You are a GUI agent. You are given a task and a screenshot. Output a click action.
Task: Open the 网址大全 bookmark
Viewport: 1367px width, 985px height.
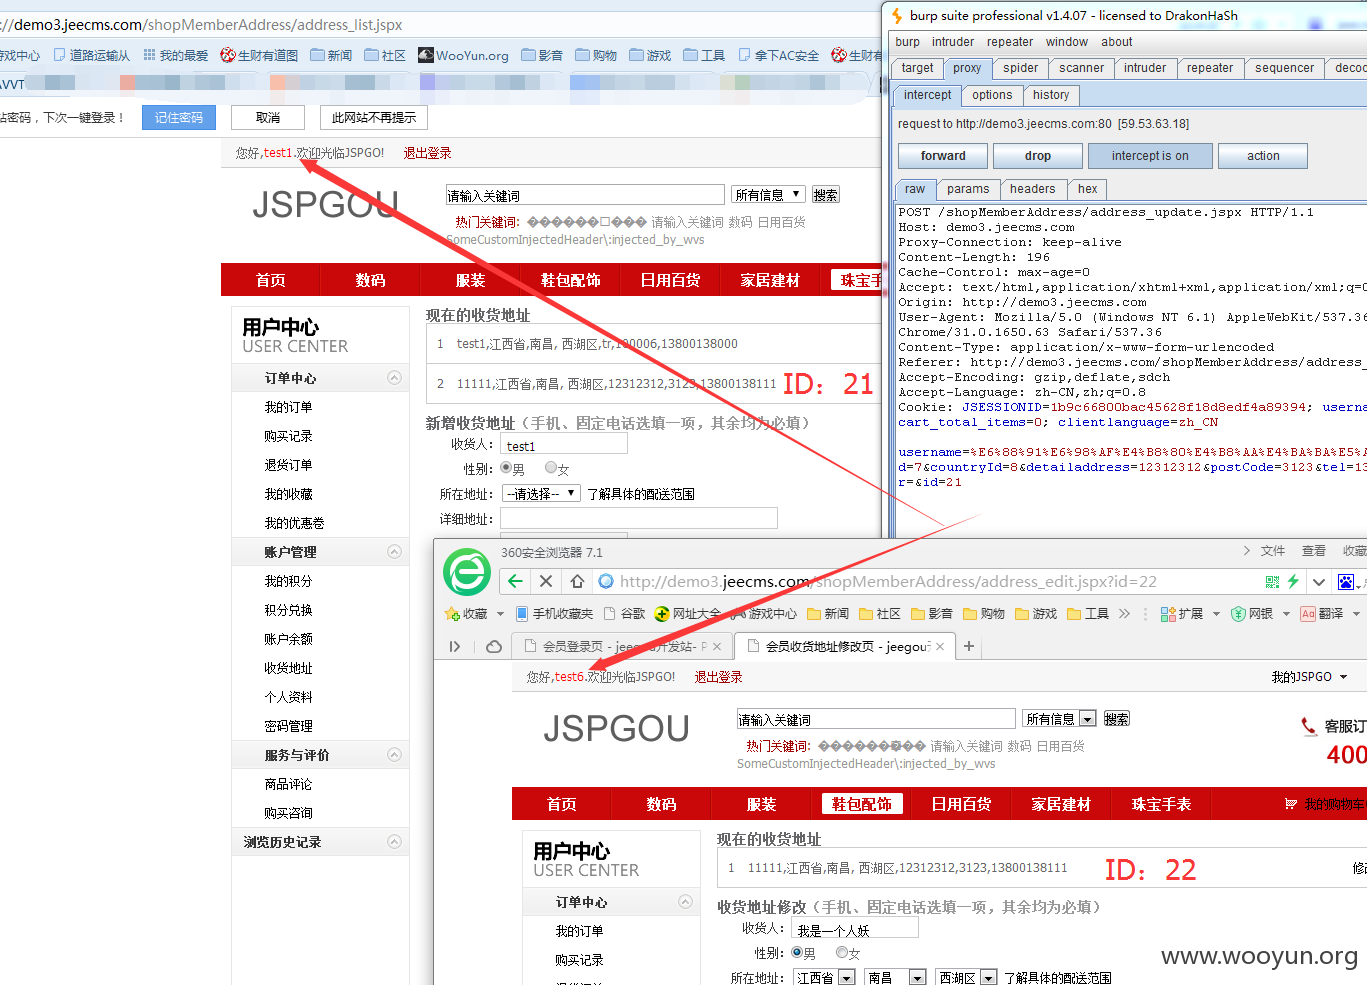point(687,614)
